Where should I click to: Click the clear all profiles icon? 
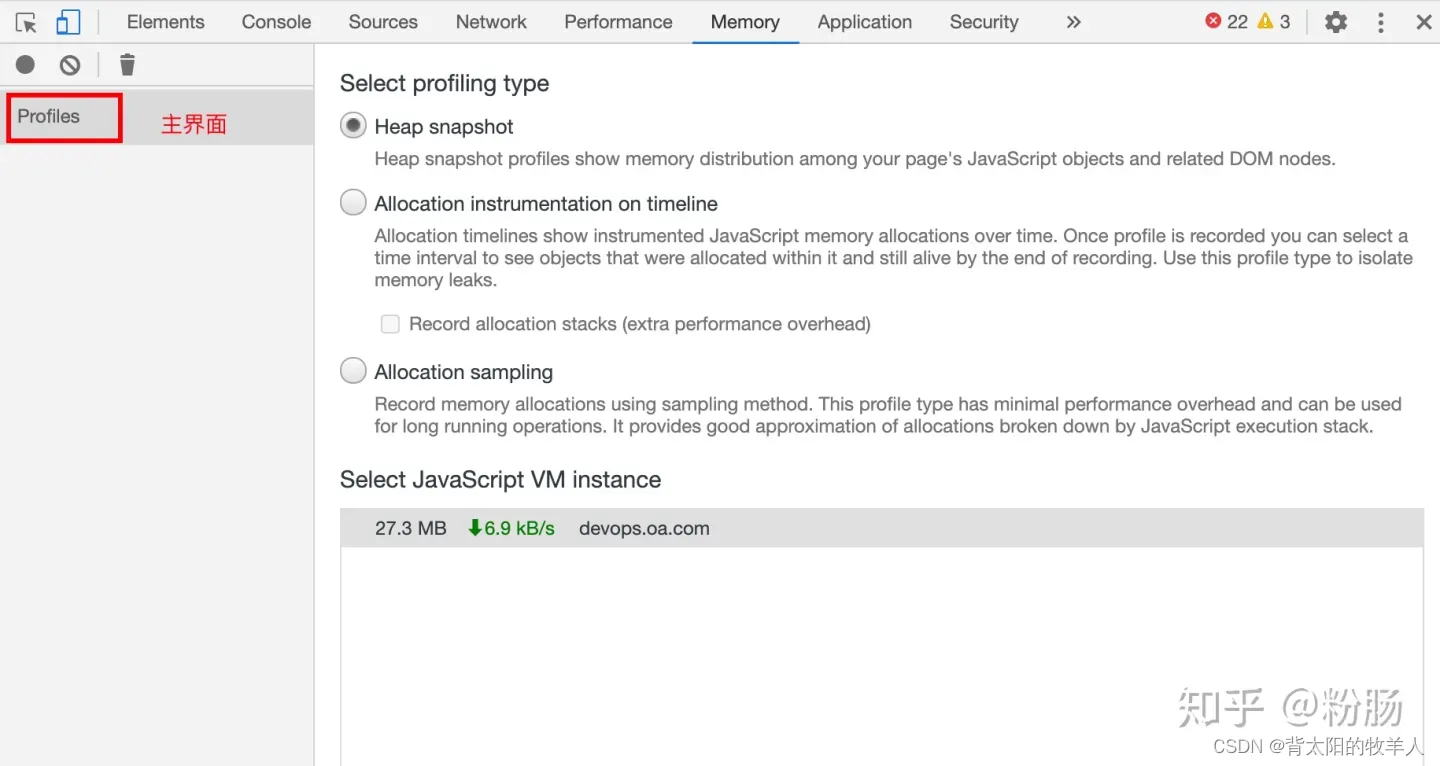pos(70,65)
